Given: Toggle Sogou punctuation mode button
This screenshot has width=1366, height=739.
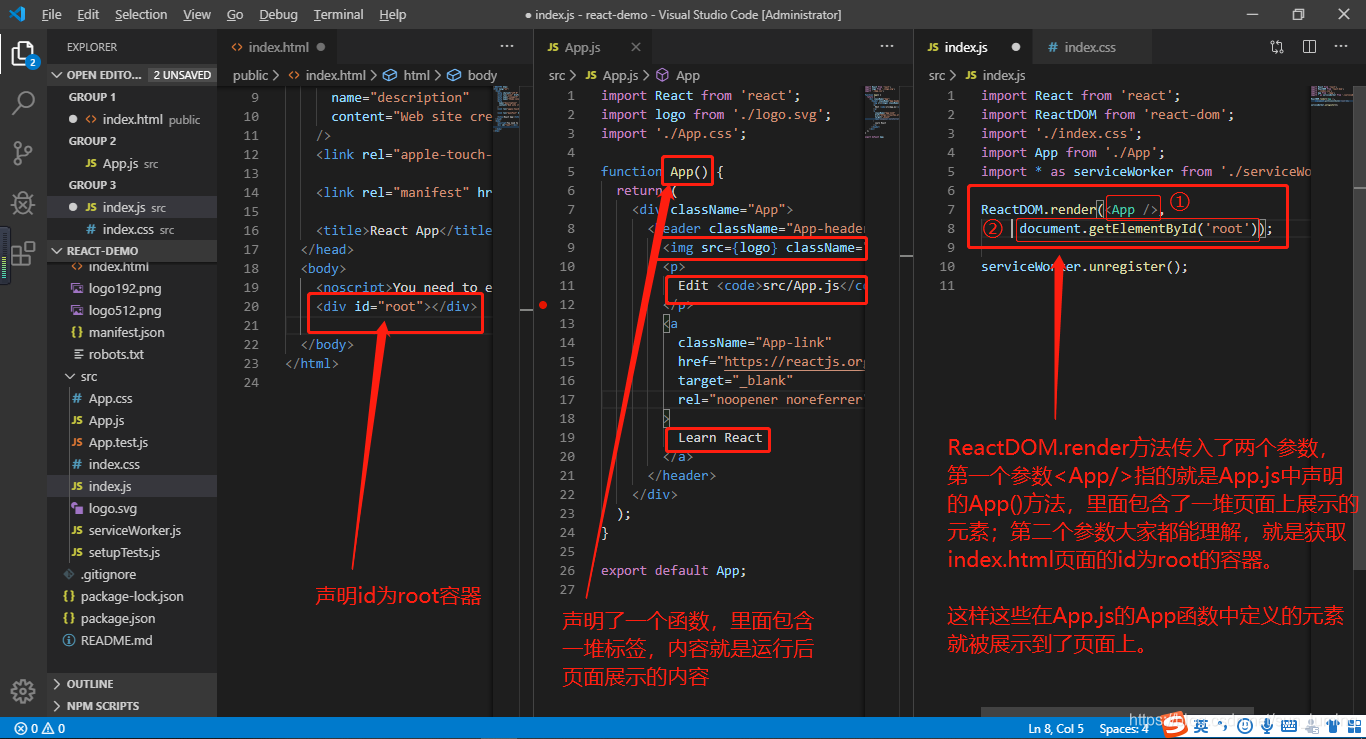Looking at the screenshot, I should tap(1223, 726).
